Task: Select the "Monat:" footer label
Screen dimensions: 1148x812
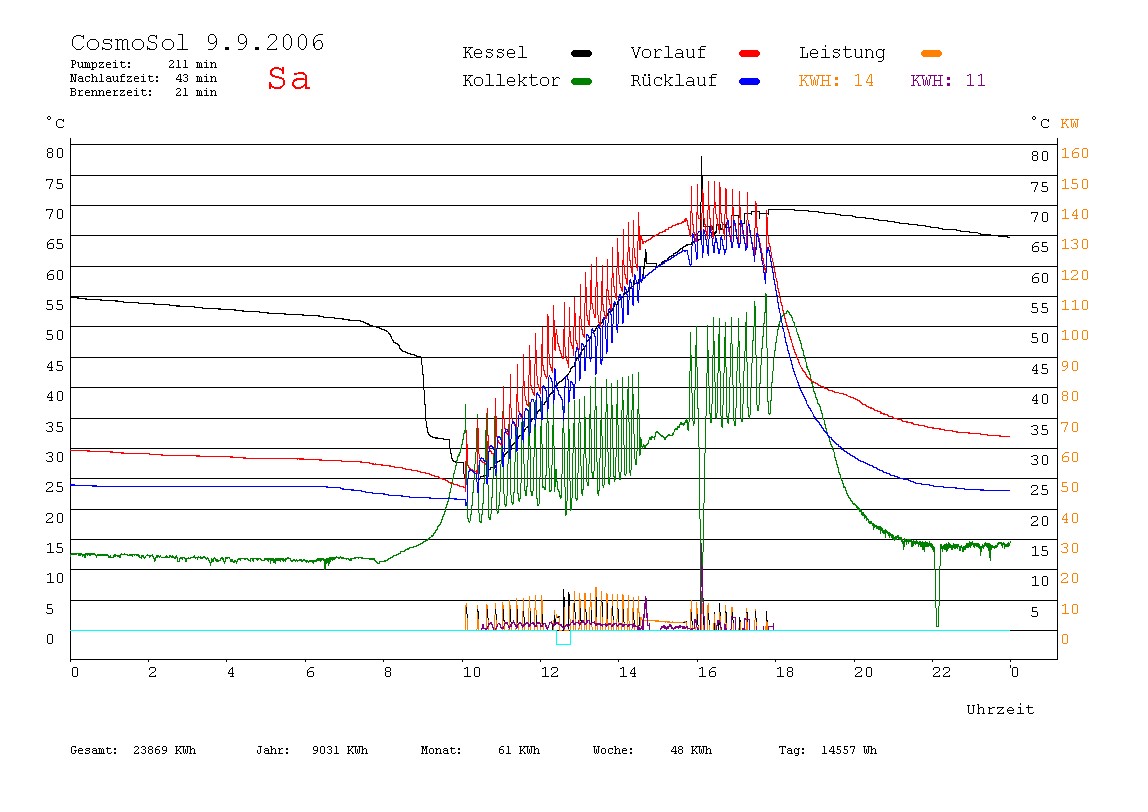Action: click(441, 750)
